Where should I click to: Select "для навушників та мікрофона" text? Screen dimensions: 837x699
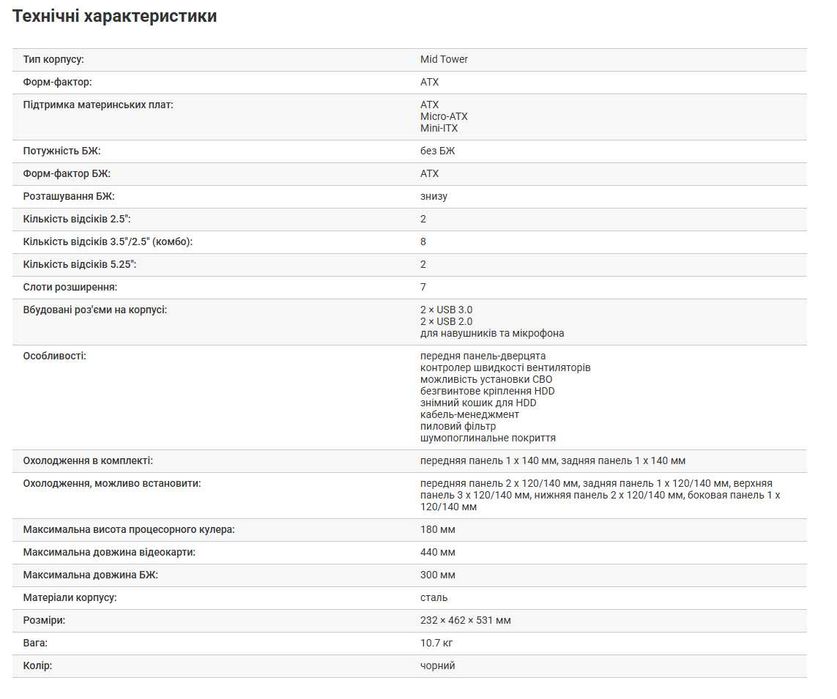492,333
